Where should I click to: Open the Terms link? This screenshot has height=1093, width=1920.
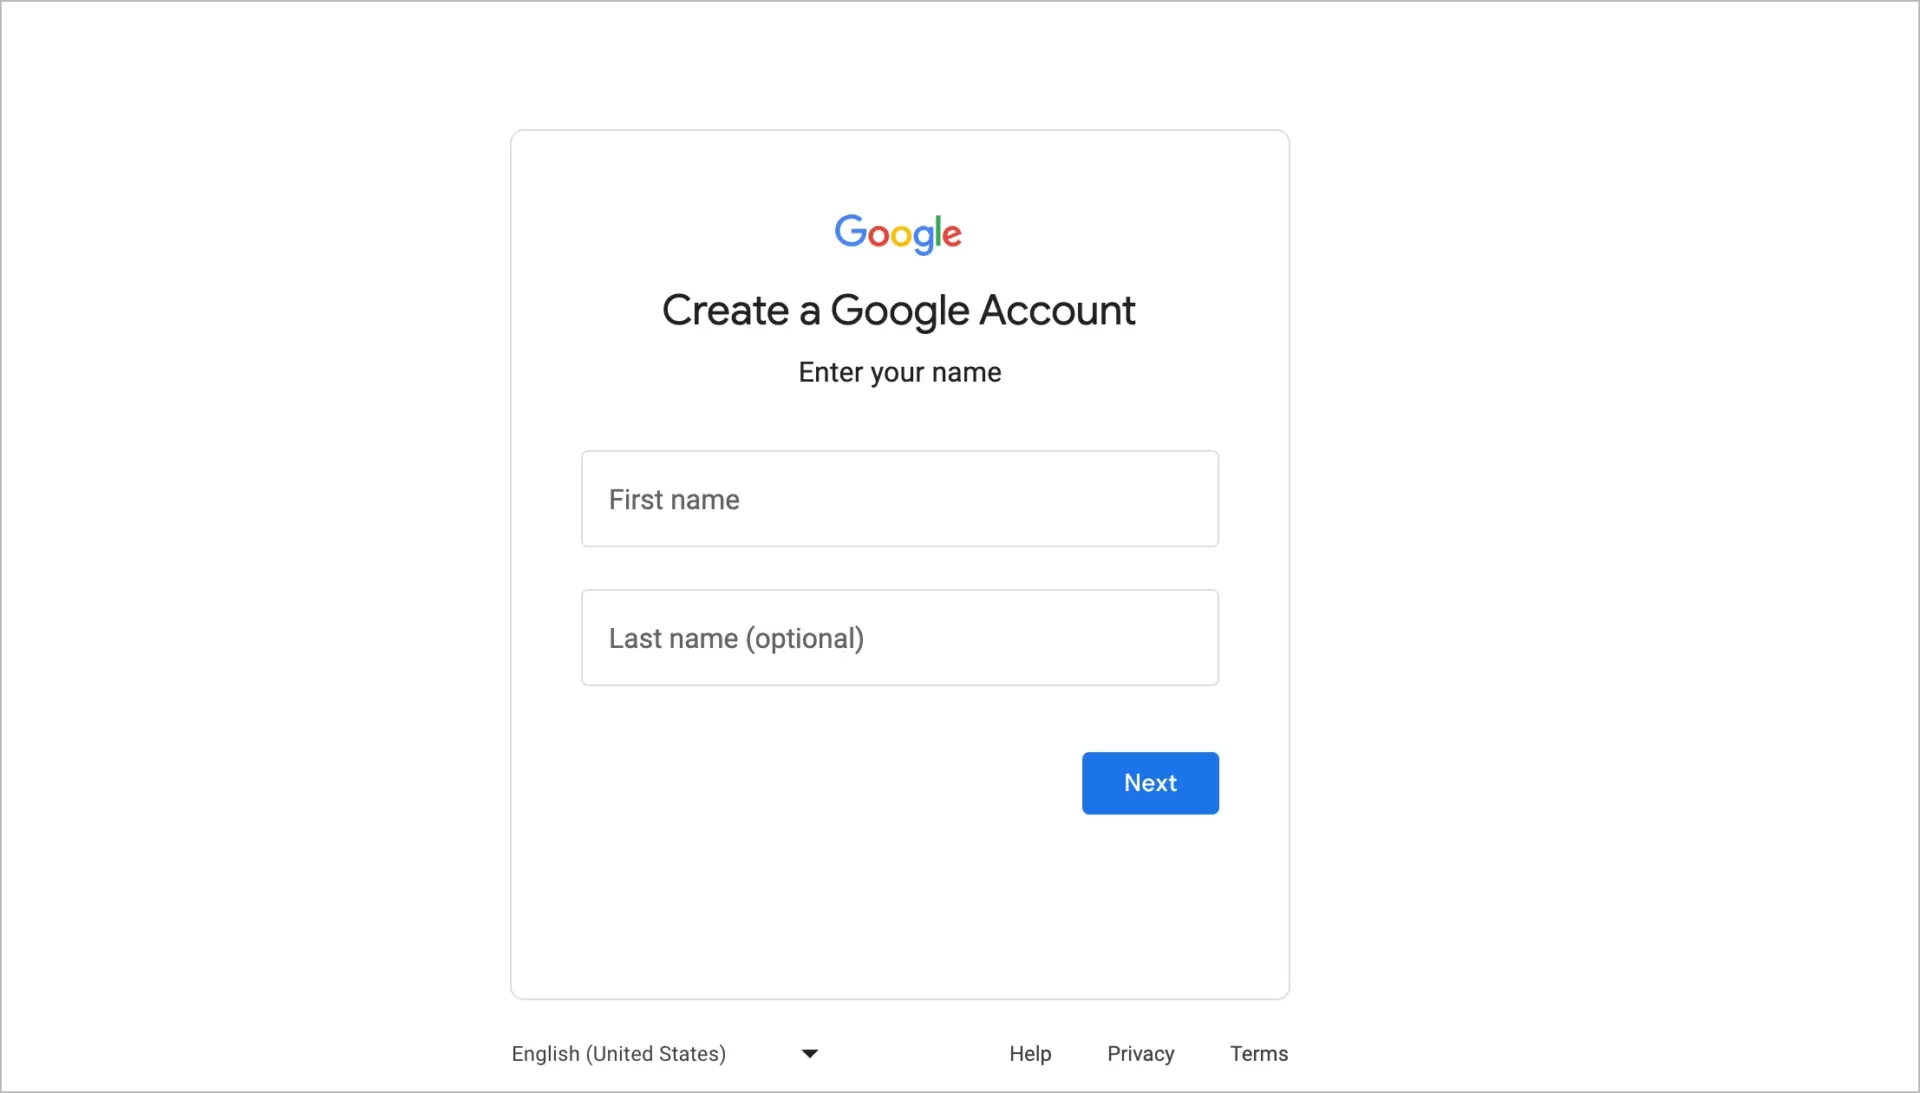point(1258,1053)
